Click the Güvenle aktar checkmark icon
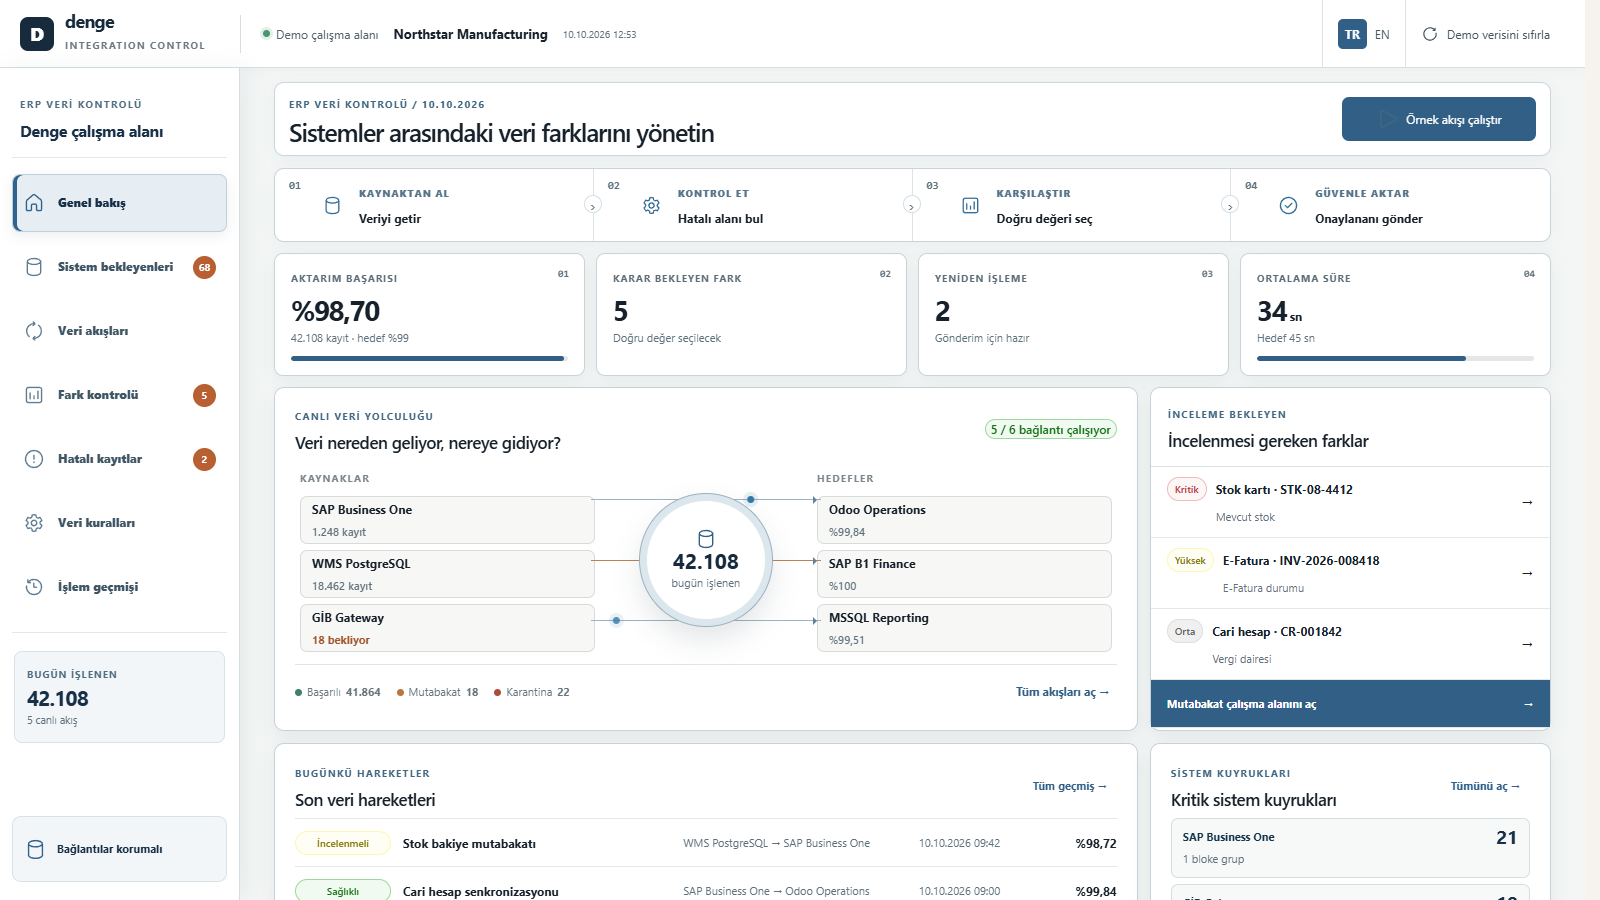The height and width of the screenshot is (900, 1600). (x=1288, y=205)
